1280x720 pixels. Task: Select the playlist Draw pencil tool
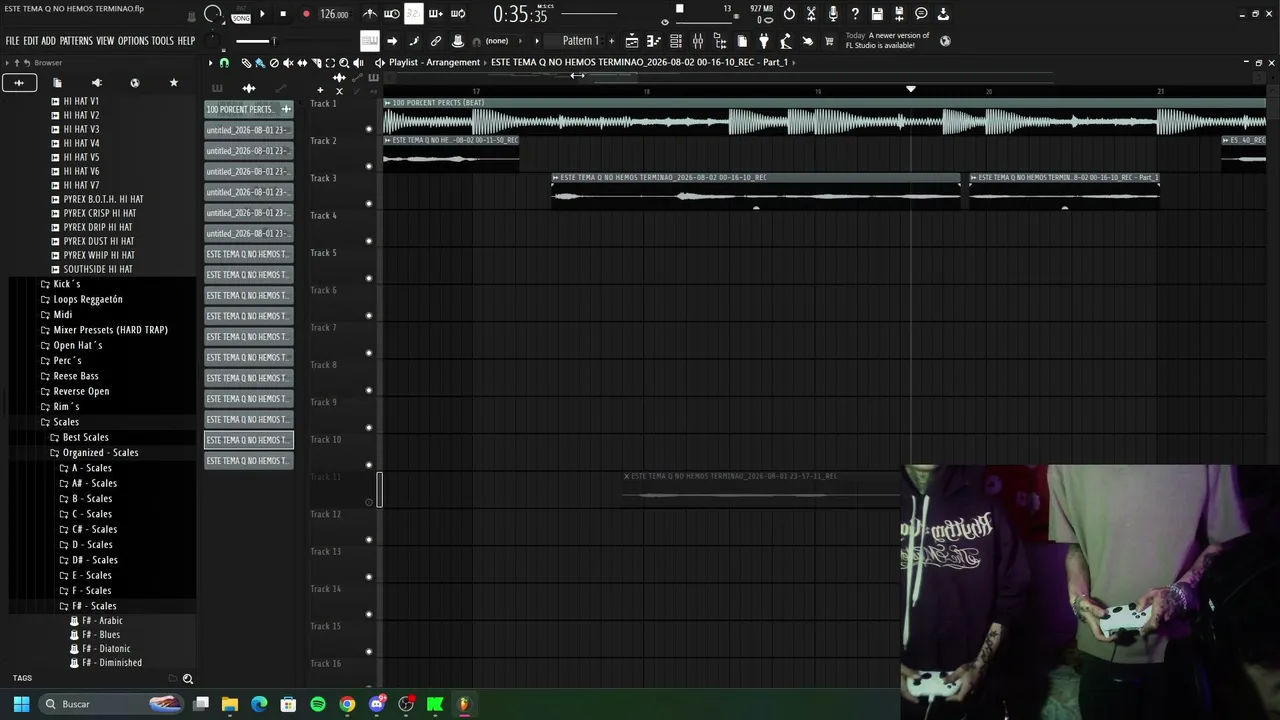coord(246,62)
